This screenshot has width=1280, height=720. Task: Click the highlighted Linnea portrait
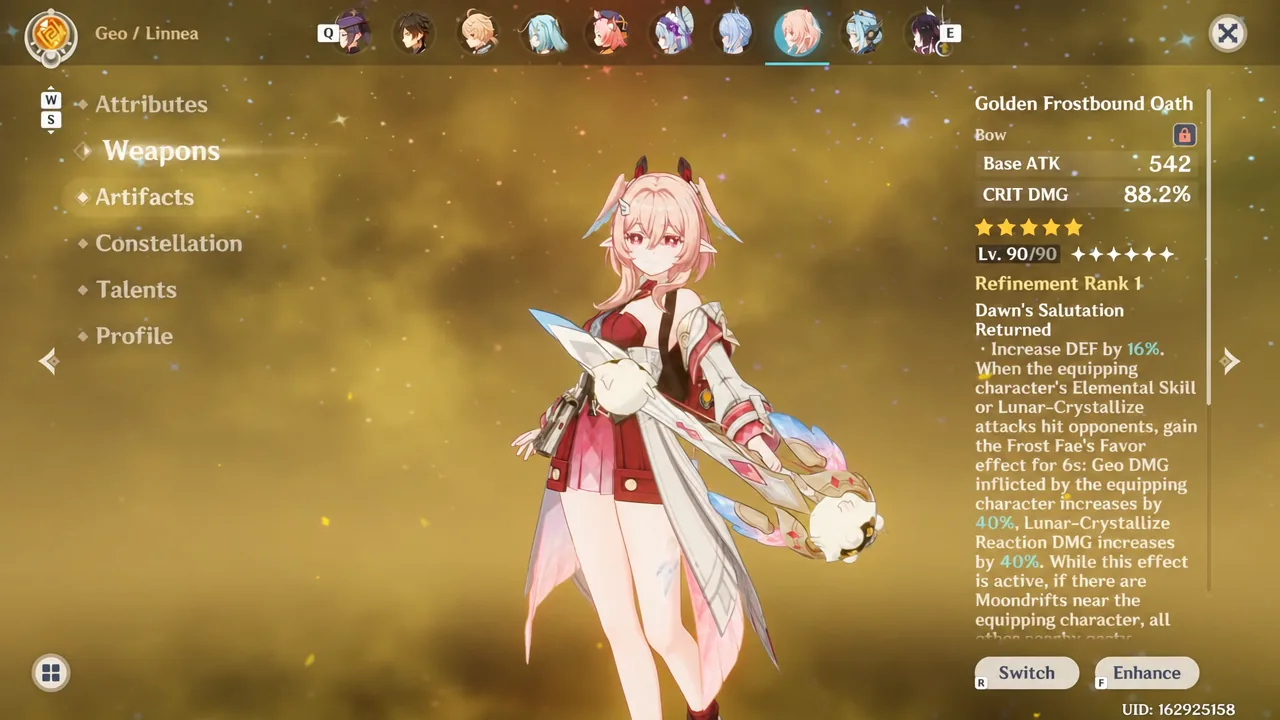pos(797,33)
